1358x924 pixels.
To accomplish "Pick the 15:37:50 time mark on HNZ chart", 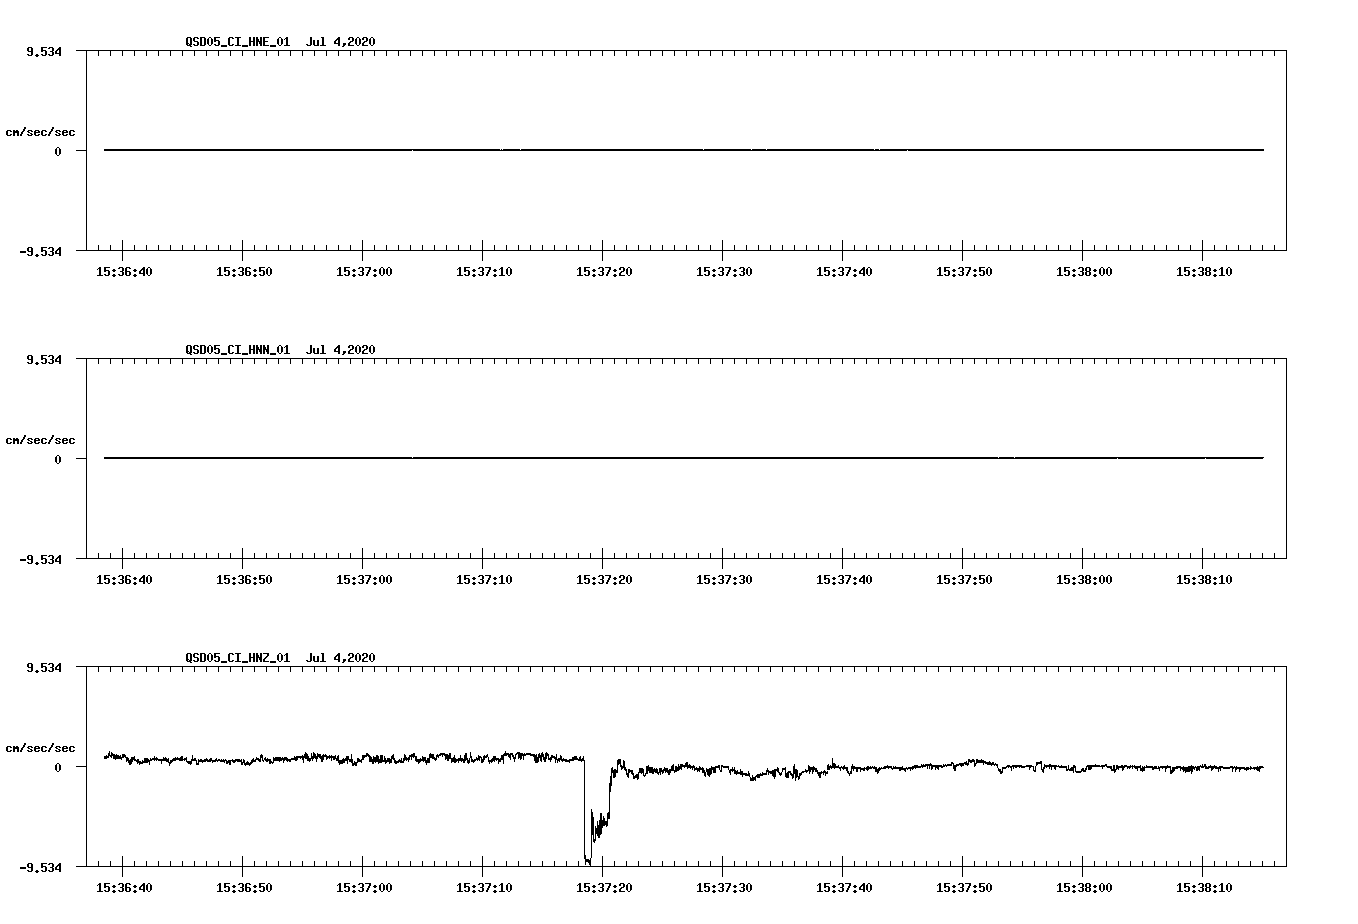I will (x=964, y=888).
